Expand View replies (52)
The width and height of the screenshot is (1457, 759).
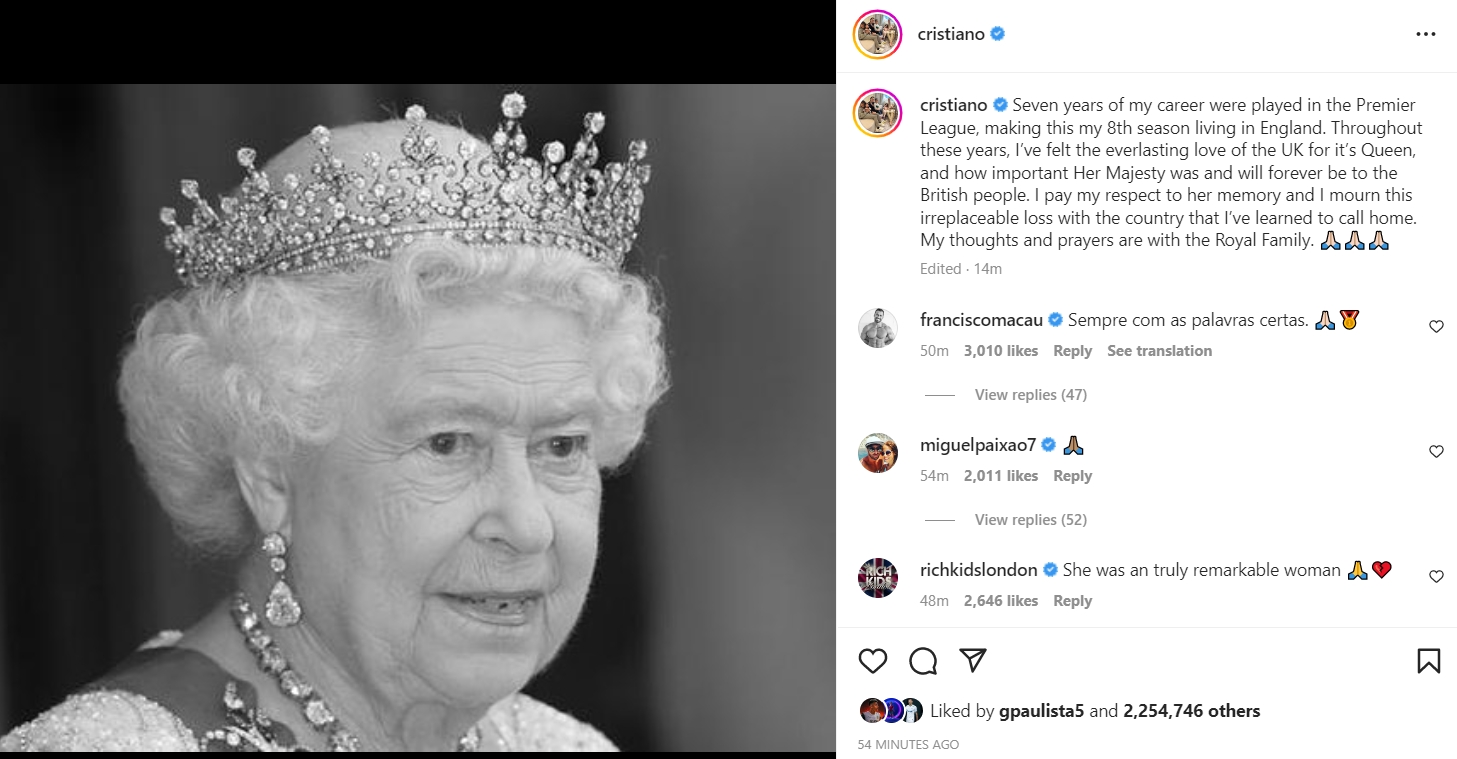1030,520
